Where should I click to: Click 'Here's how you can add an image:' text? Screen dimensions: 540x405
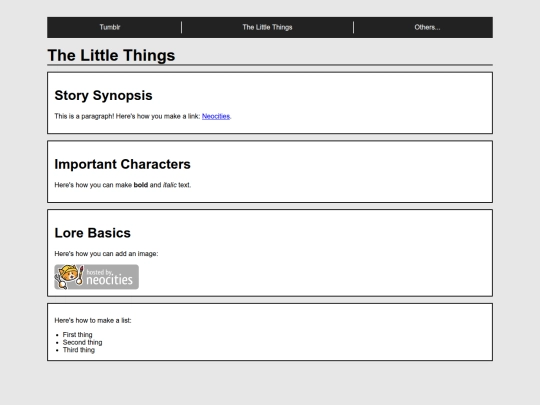click(106, 254)
